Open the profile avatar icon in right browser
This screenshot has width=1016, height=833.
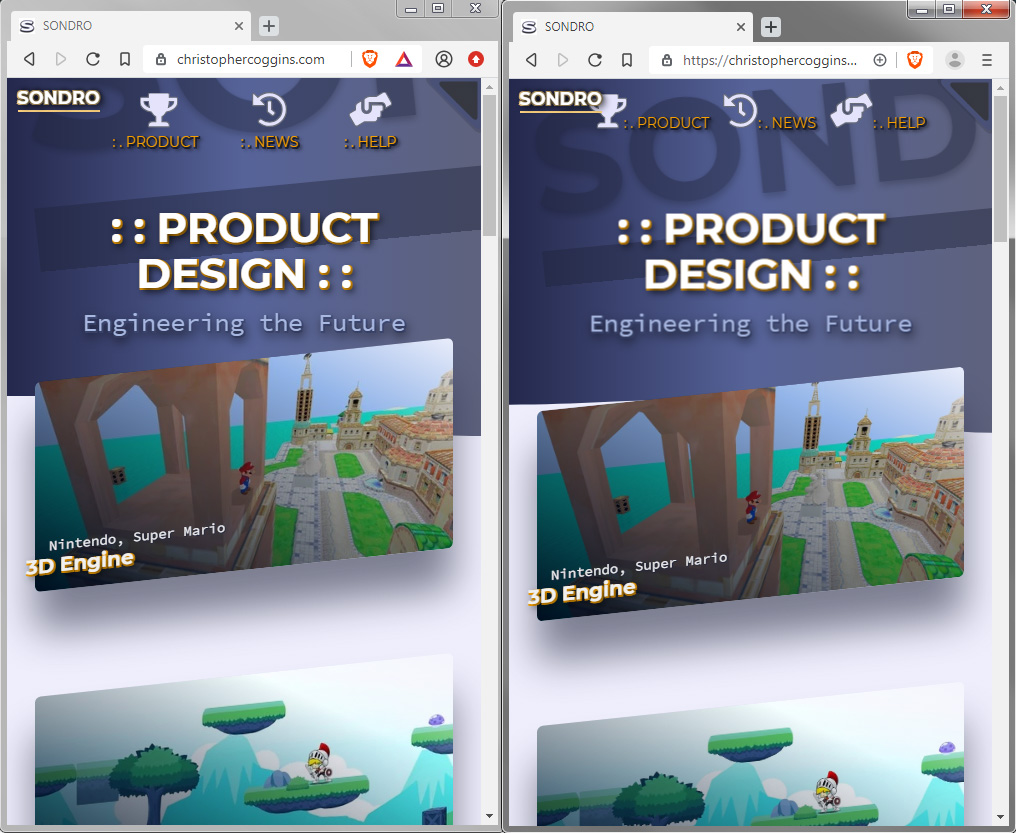955,60
